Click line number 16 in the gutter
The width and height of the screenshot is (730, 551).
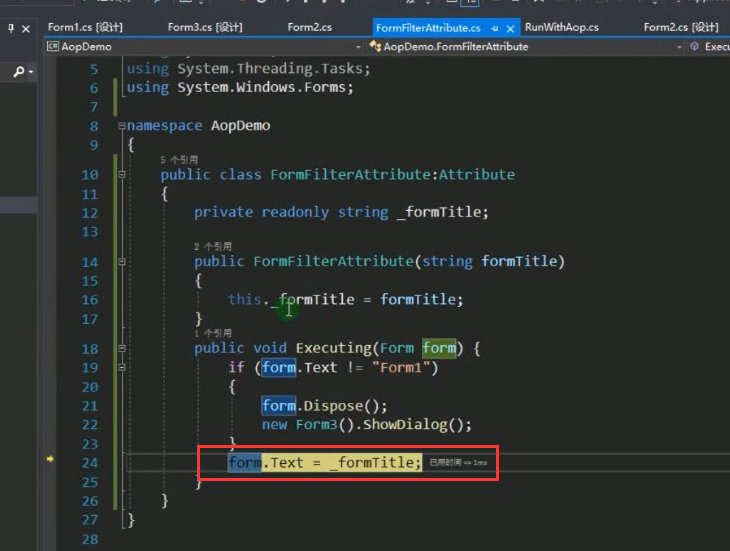(x=90, y=300)
